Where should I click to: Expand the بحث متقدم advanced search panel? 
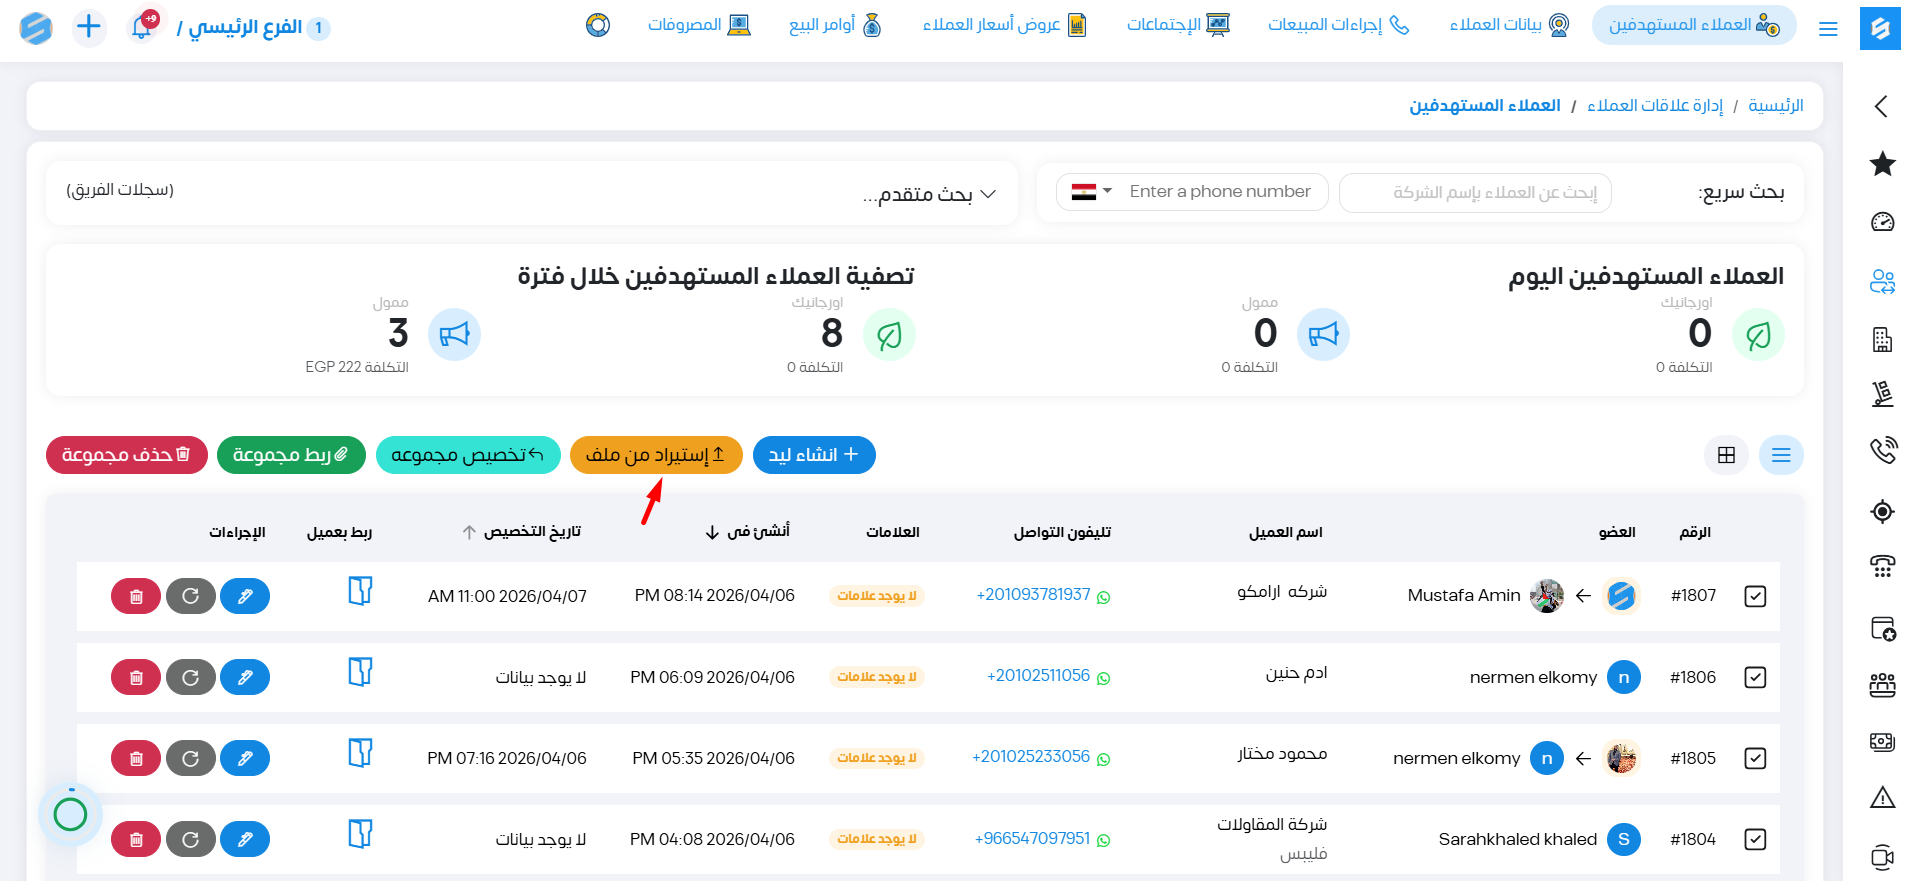point(929,194)
